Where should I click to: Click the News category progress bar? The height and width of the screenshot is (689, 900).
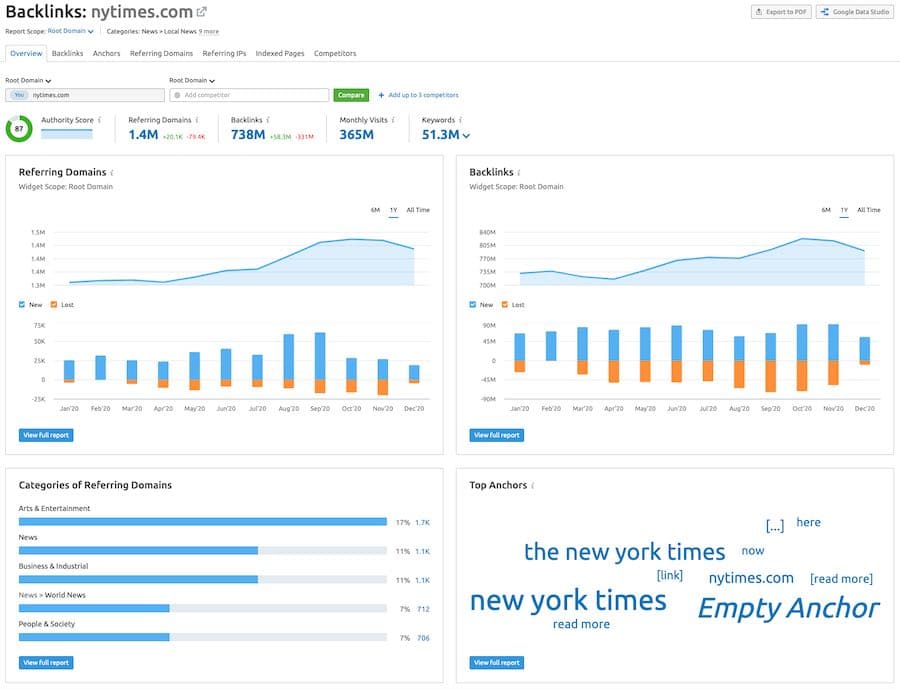203,551
